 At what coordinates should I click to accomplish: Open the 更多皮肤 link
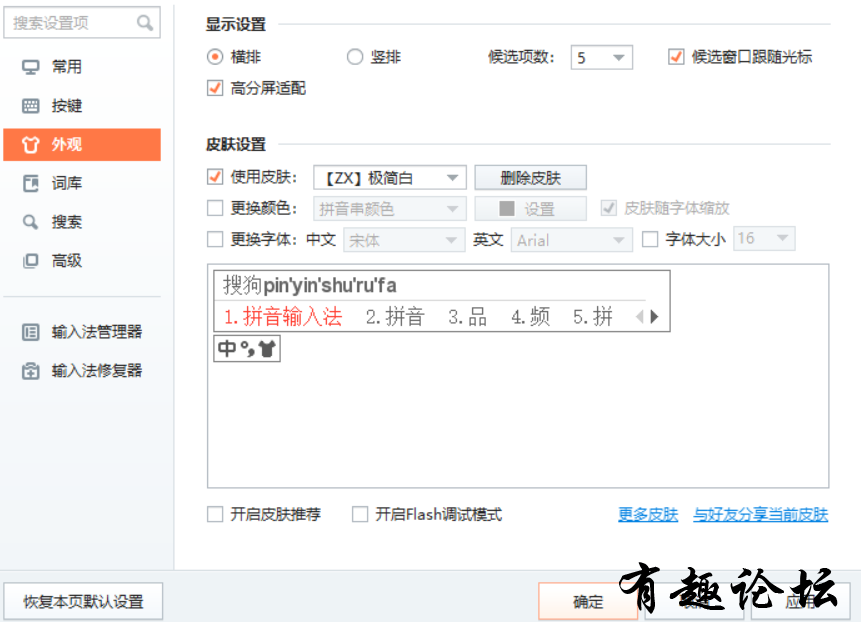click(648, 514)
